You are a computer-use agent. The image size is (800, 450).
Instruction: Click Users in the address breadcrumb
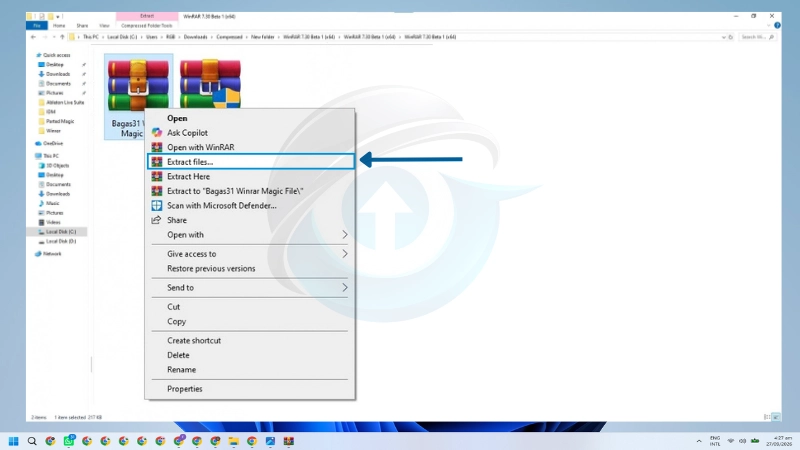(x=152, y=37)
